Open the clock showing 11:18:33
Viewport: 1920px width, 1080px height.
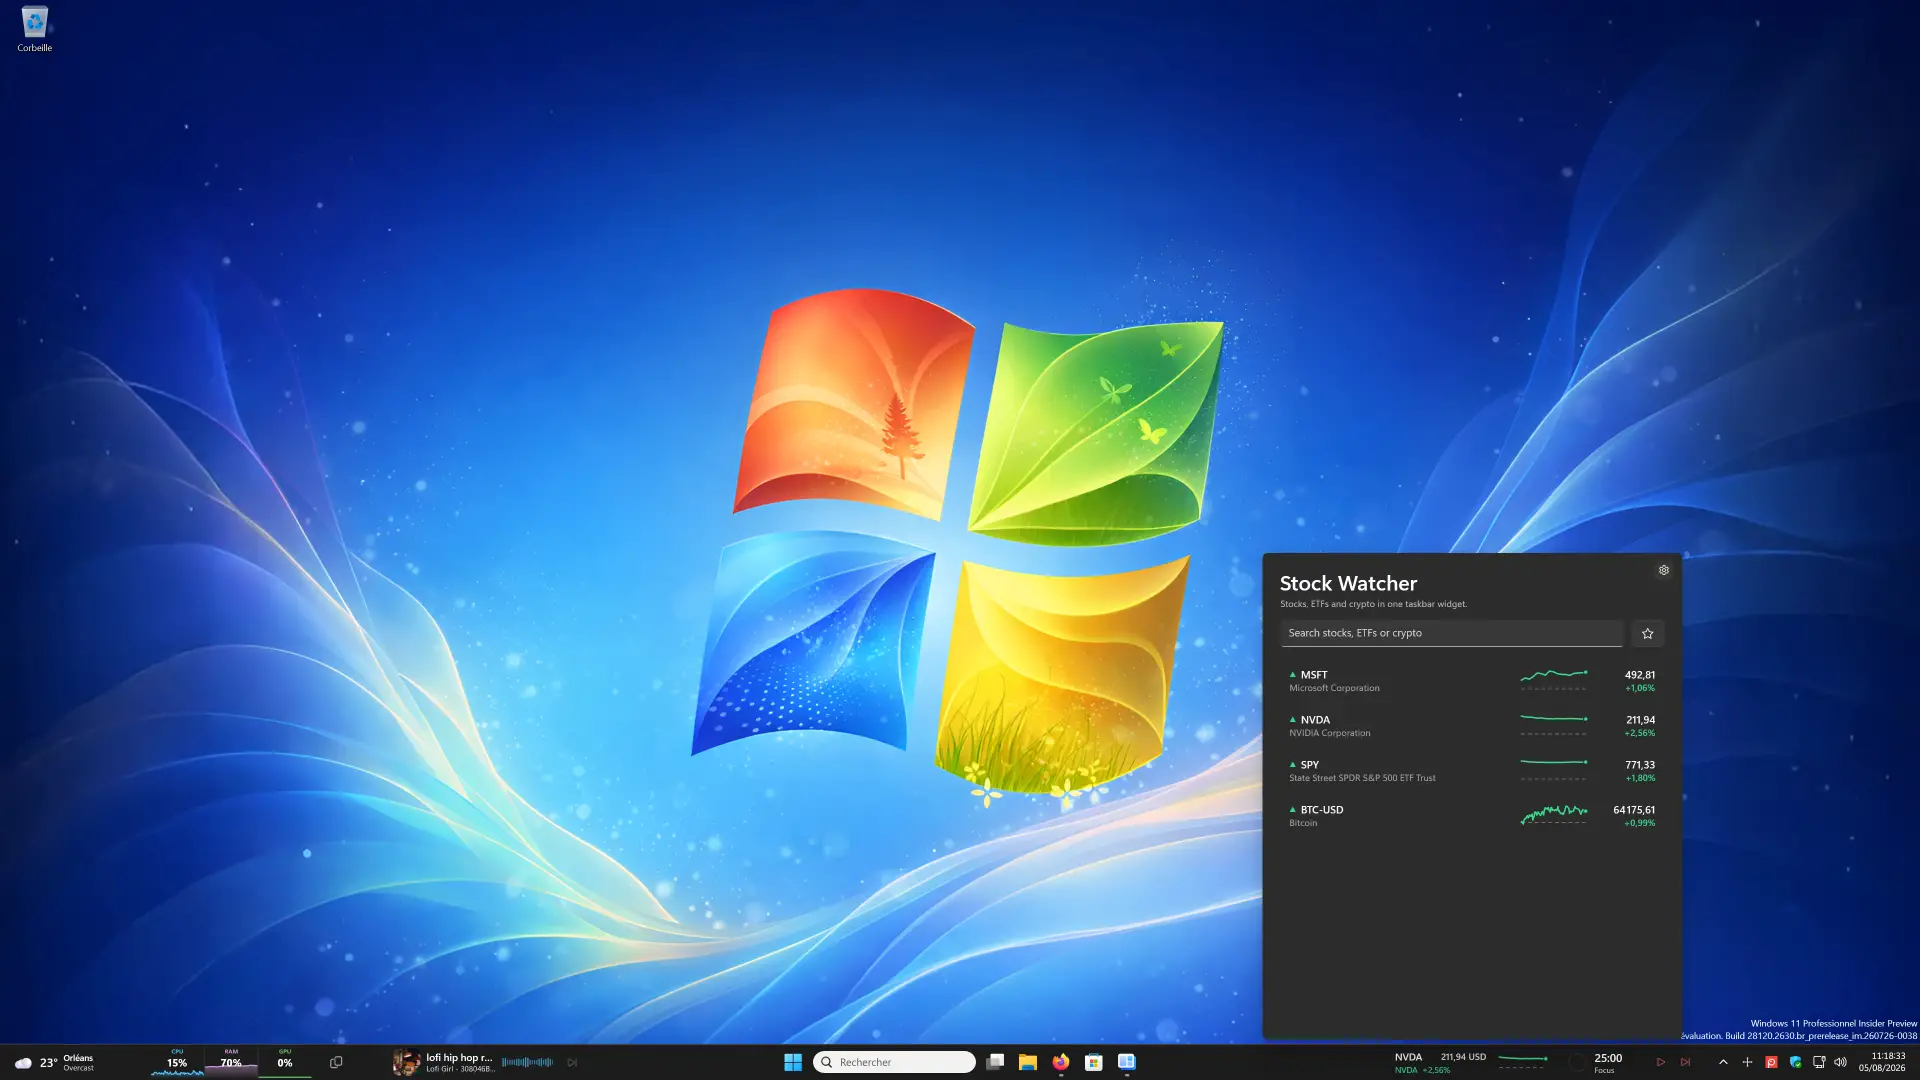[1882, 1062]
